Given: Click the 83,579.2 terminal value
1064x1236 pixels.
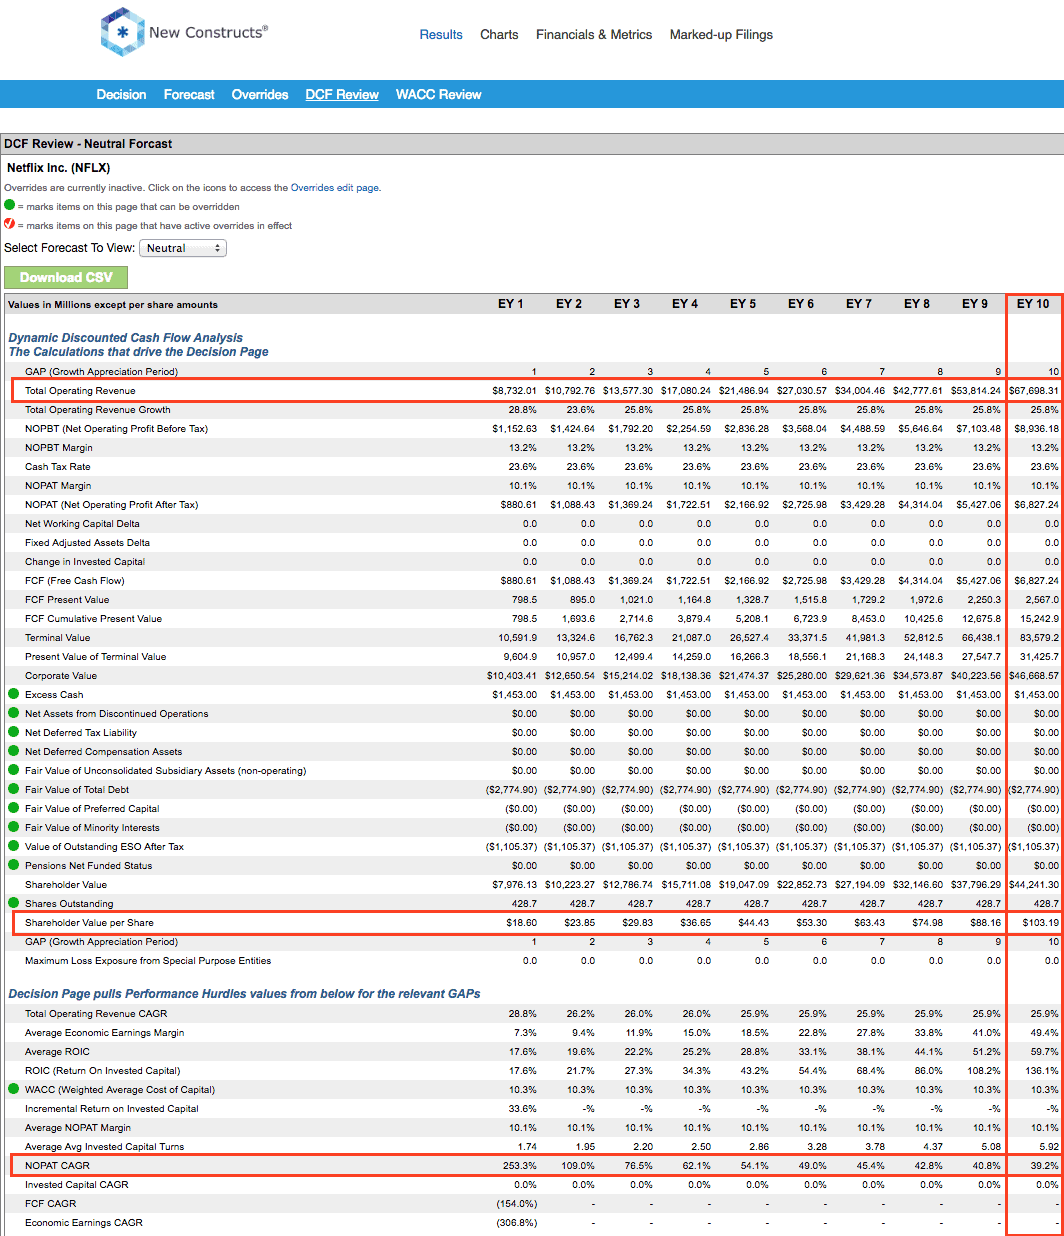Looking at the screenshot, I should pos(1039,637).
